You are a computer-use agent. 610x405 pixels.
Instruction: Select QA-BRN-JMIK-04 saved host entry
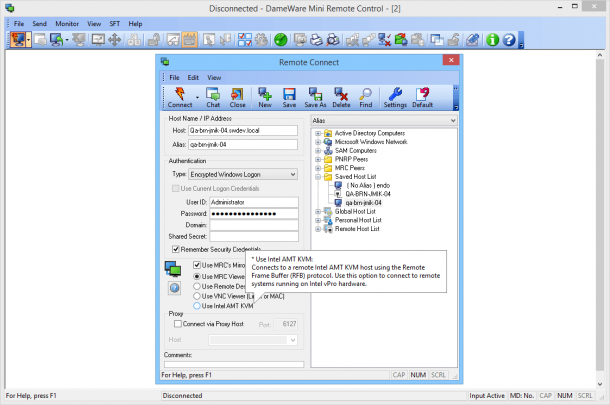(368, 194)
